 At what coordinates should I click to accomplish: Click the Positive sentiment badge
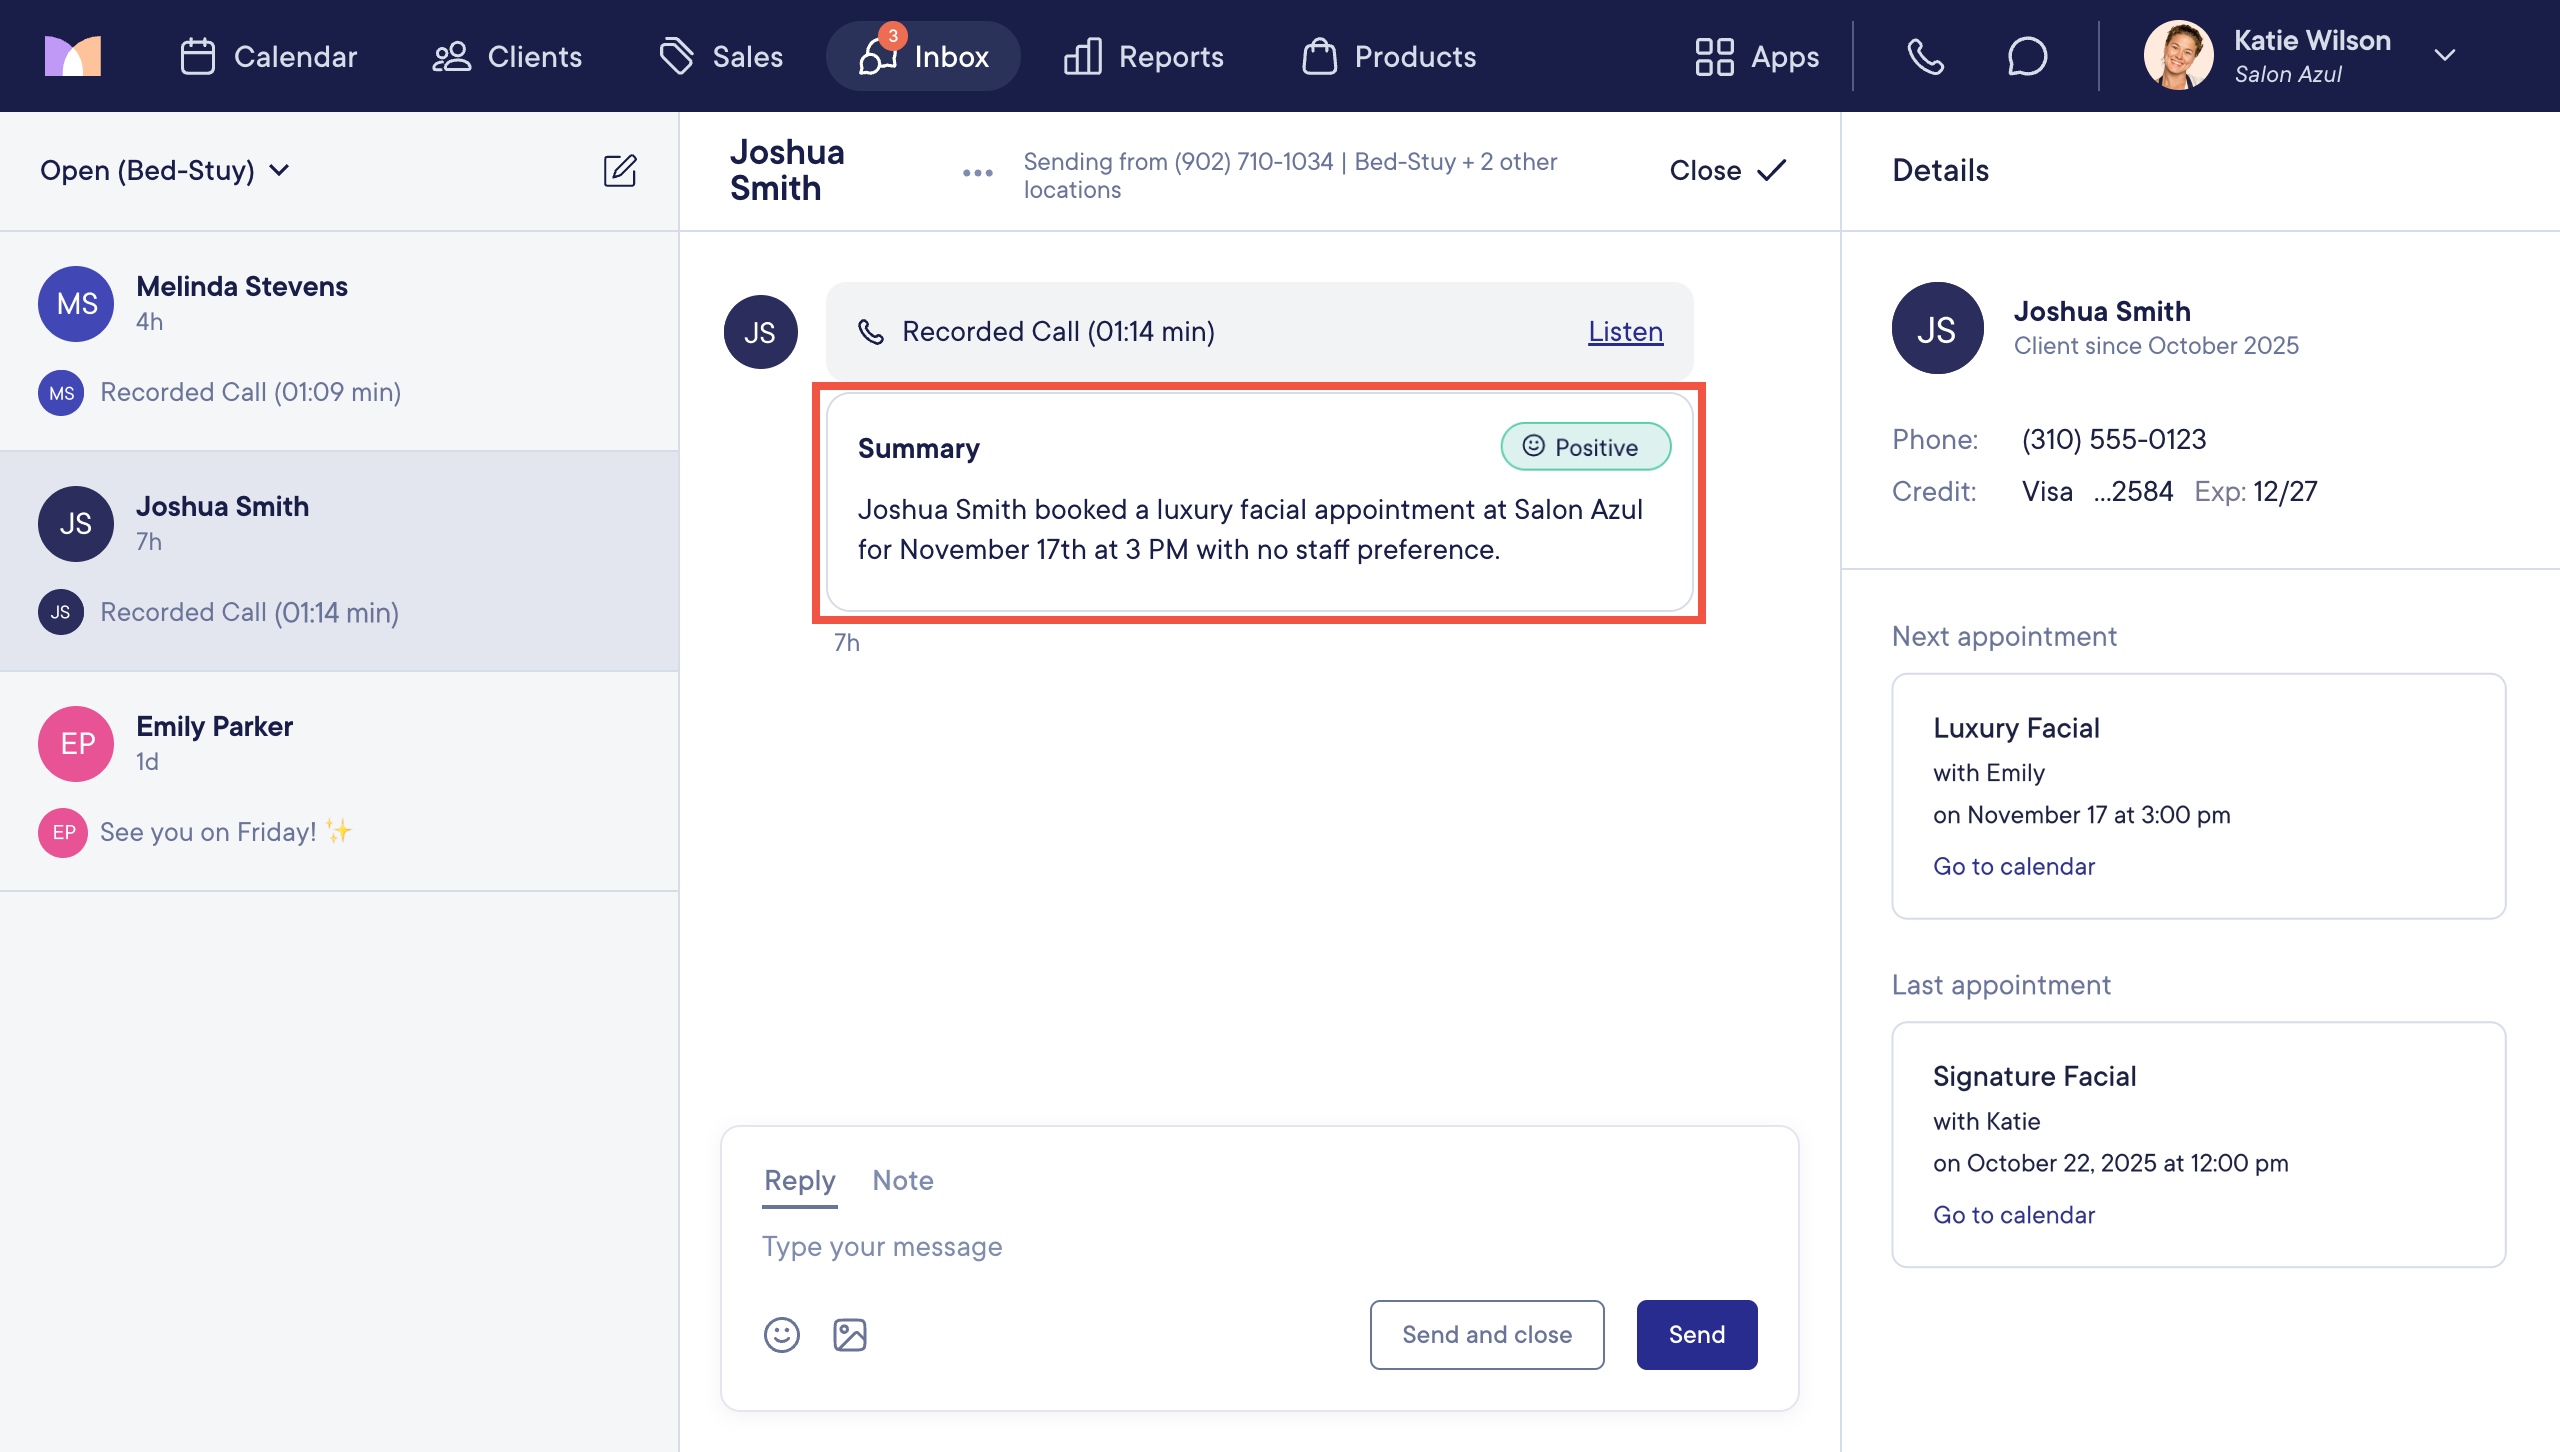pyautogui.click(x=1584, y=447)
